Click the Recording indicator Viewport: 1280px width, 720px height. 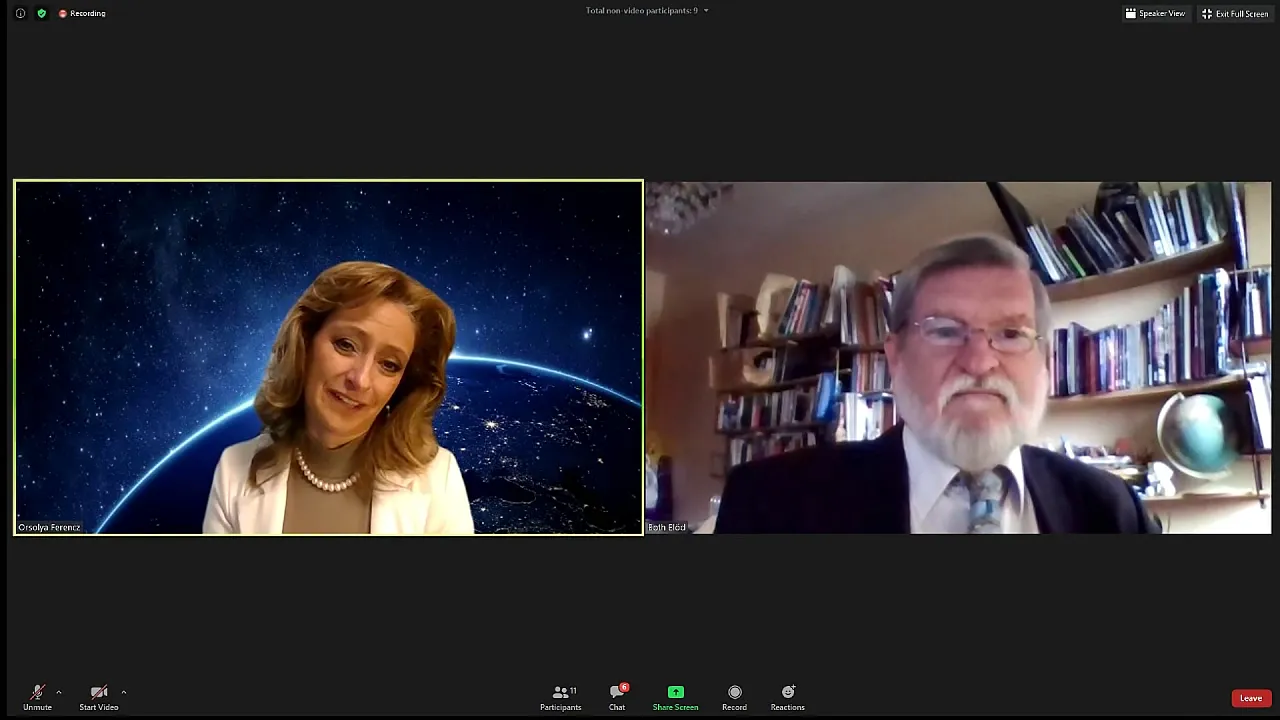82,13
